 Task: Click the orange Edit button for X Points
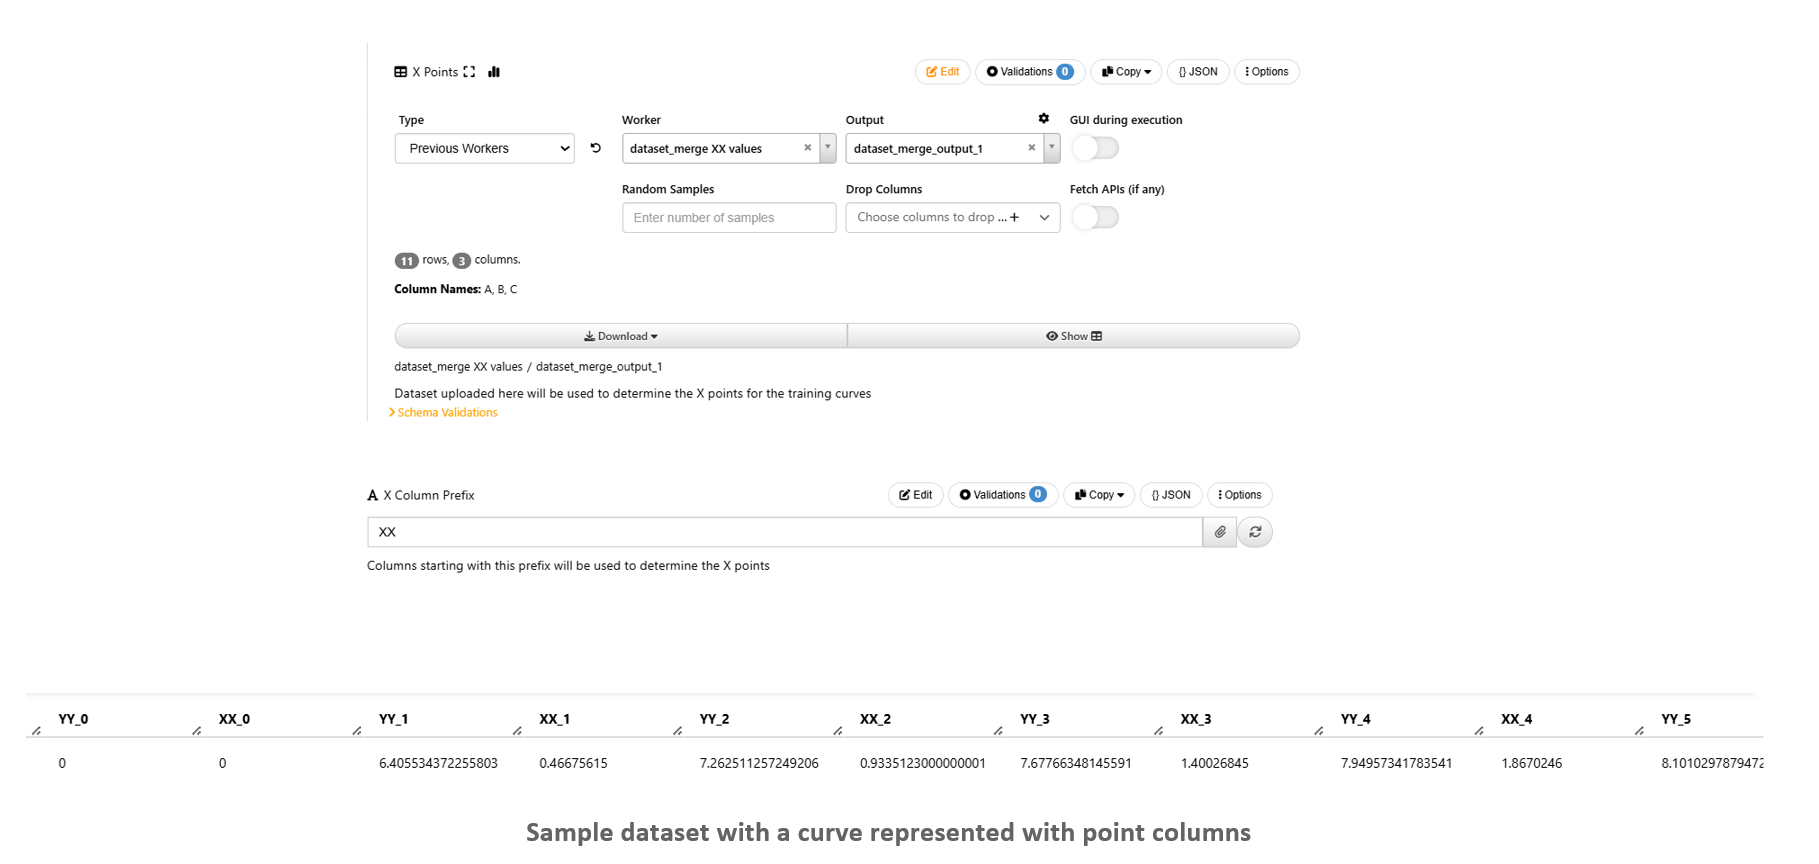(x=942, y=72)
